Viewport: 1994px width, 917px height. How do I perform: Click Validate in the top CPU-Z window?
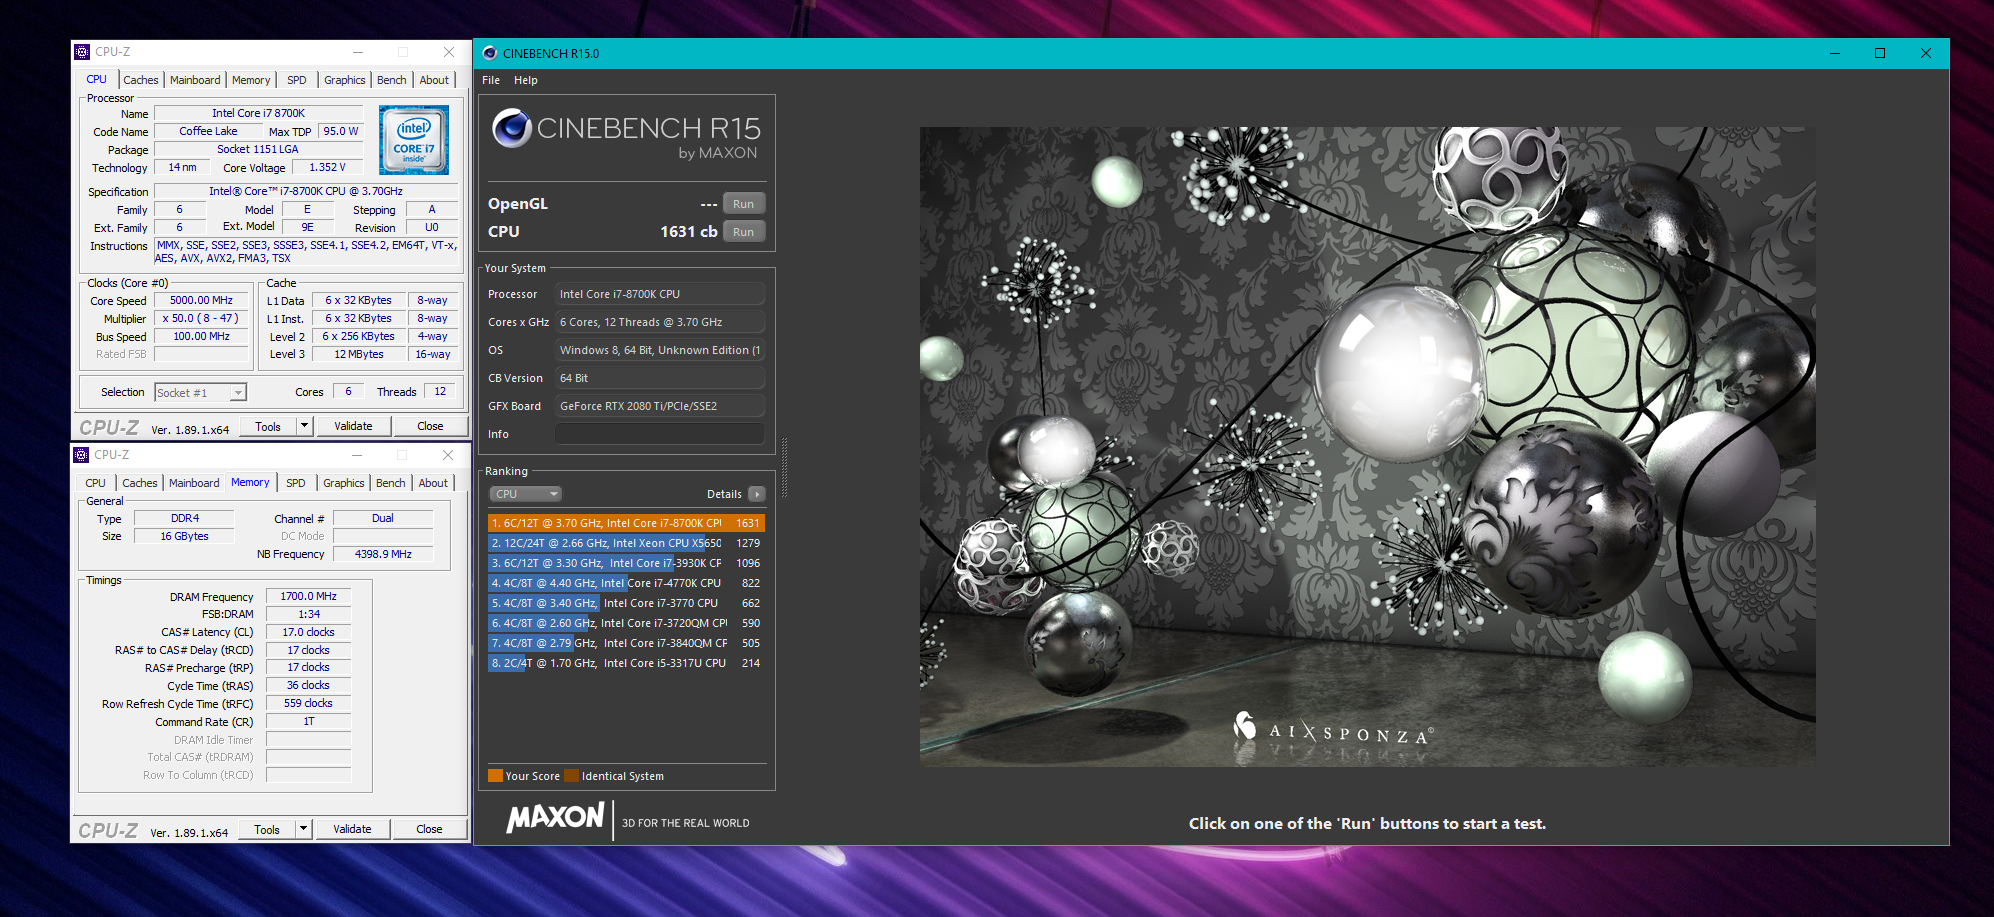(353, 426)
